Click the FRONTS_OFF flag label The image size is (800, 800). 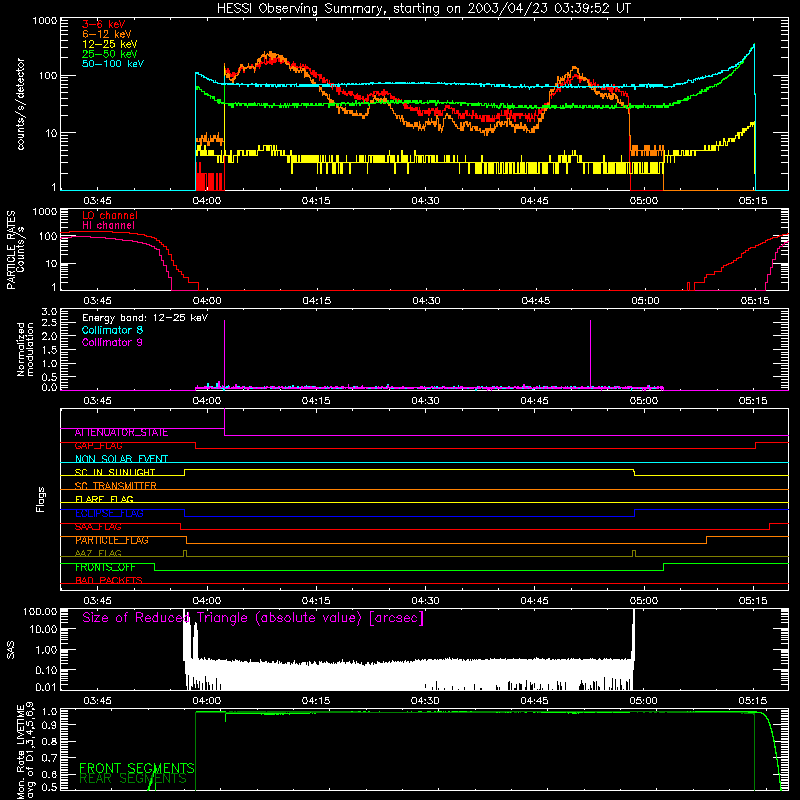[105, 567]
